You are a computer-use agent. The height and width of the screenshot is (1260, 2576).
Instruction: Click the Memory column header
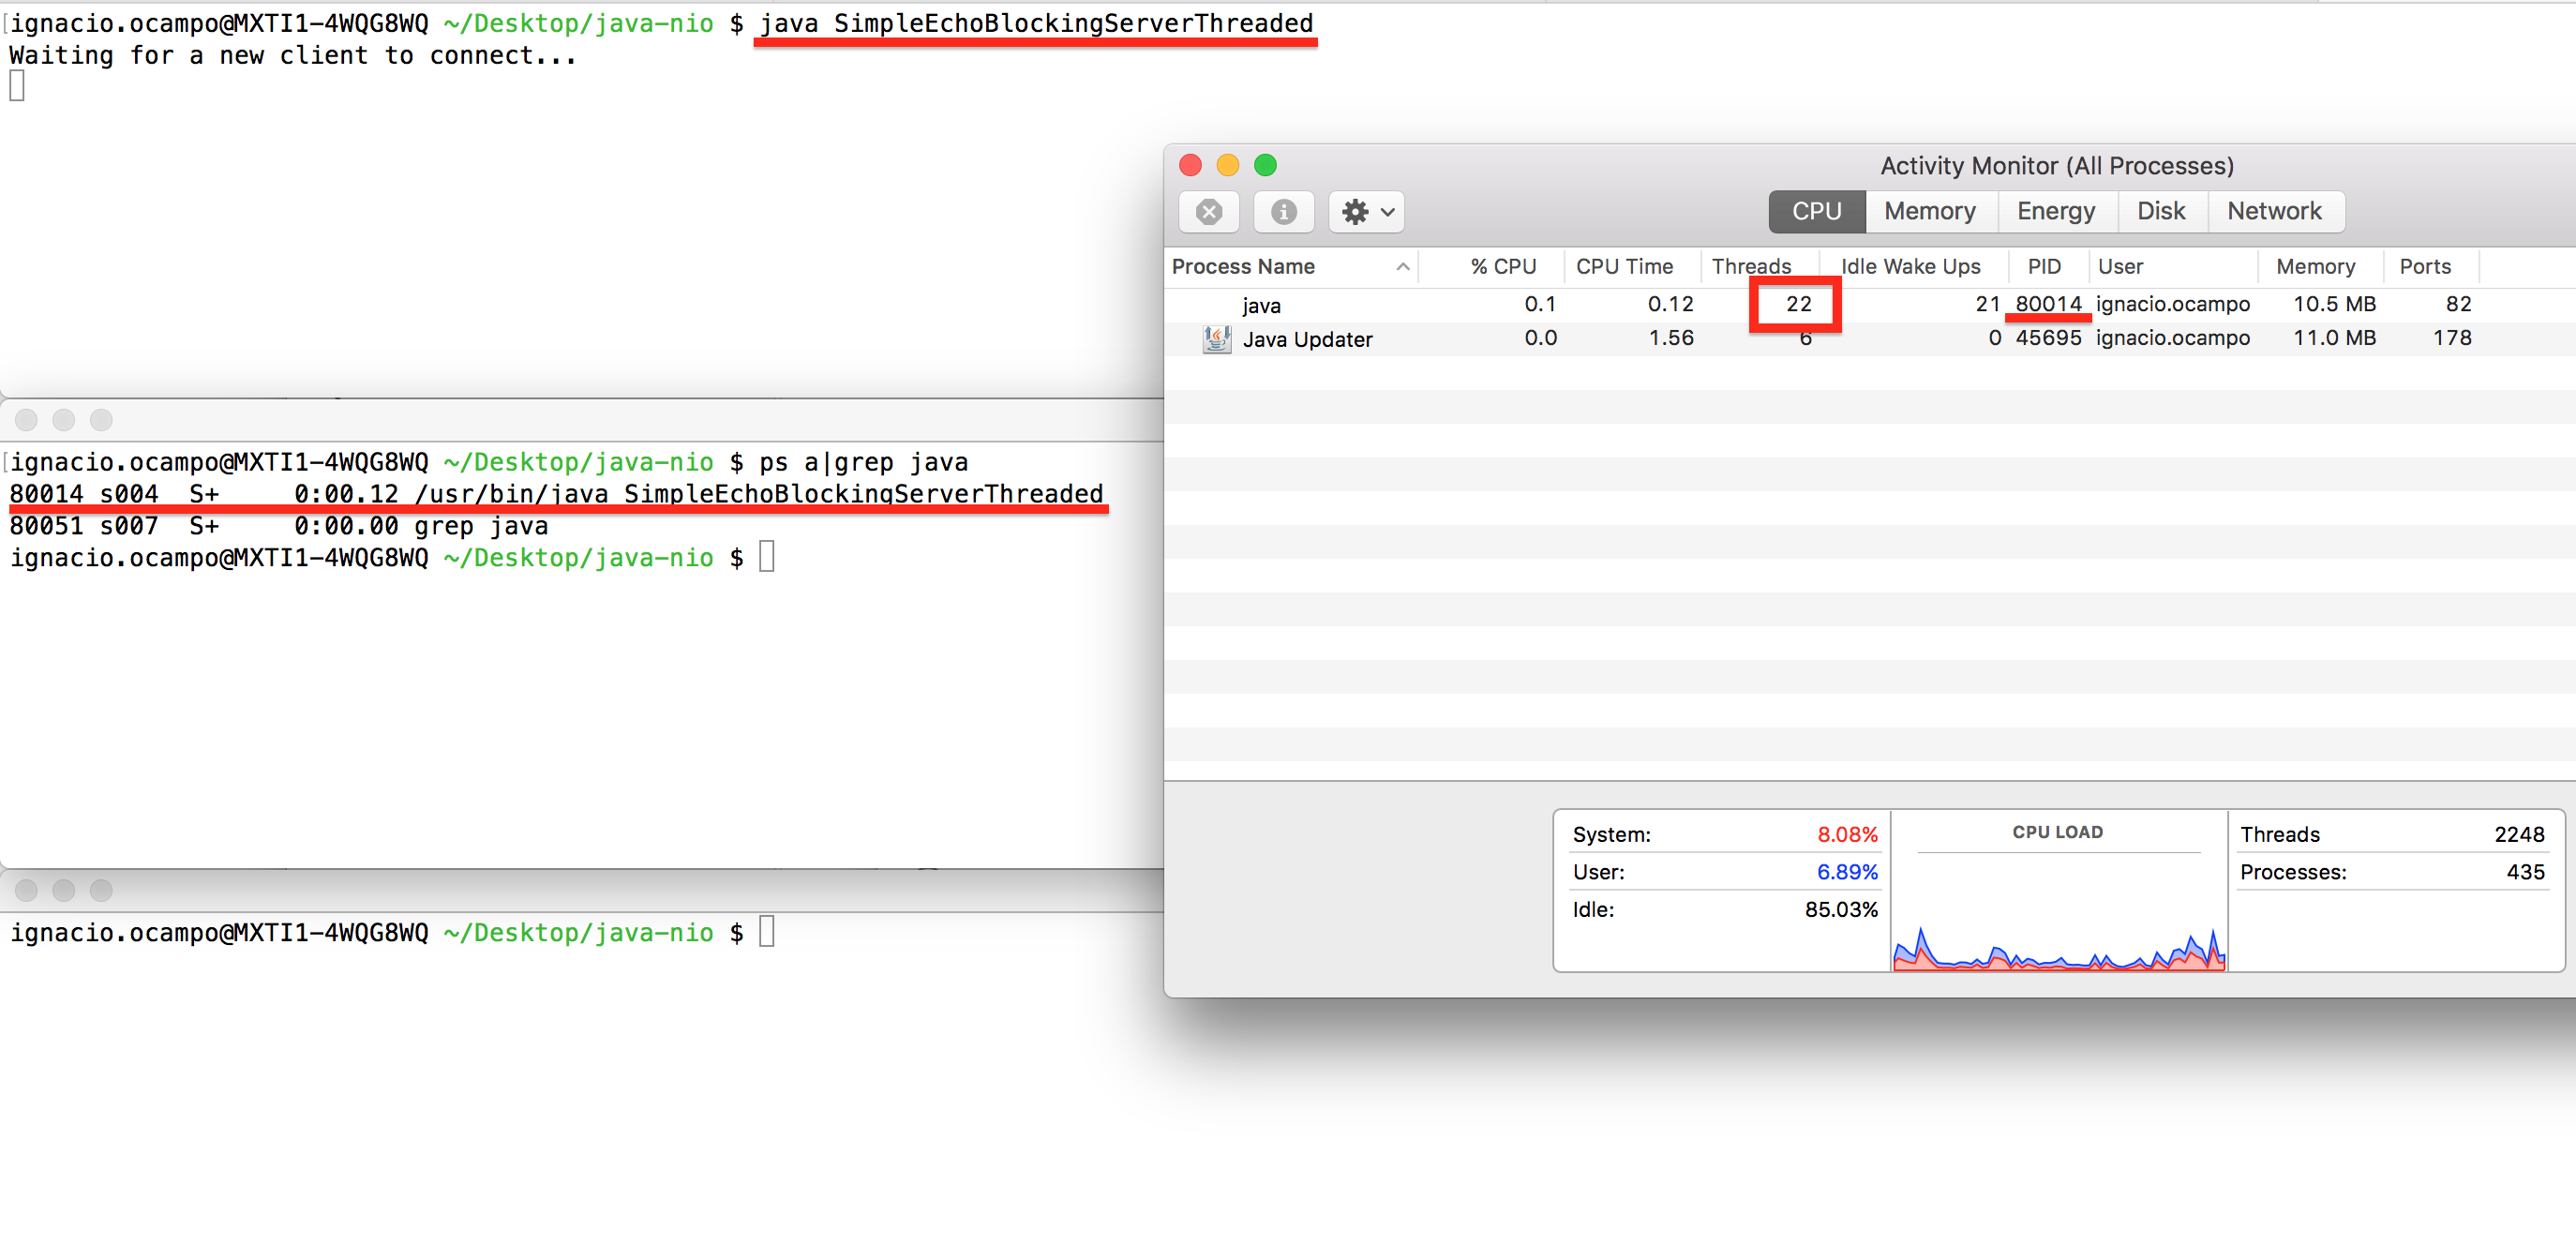click(x=2317, y=266)
